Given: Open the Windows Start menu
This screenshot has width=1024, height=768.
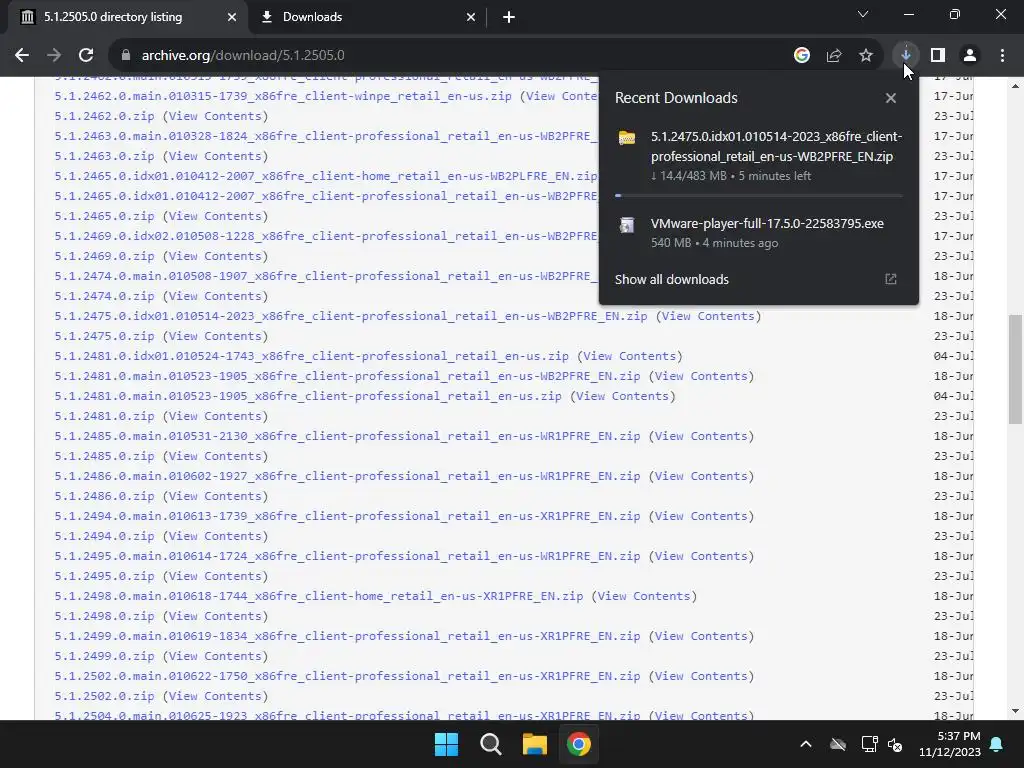Looking at the screenshot, I should (447, 744).
